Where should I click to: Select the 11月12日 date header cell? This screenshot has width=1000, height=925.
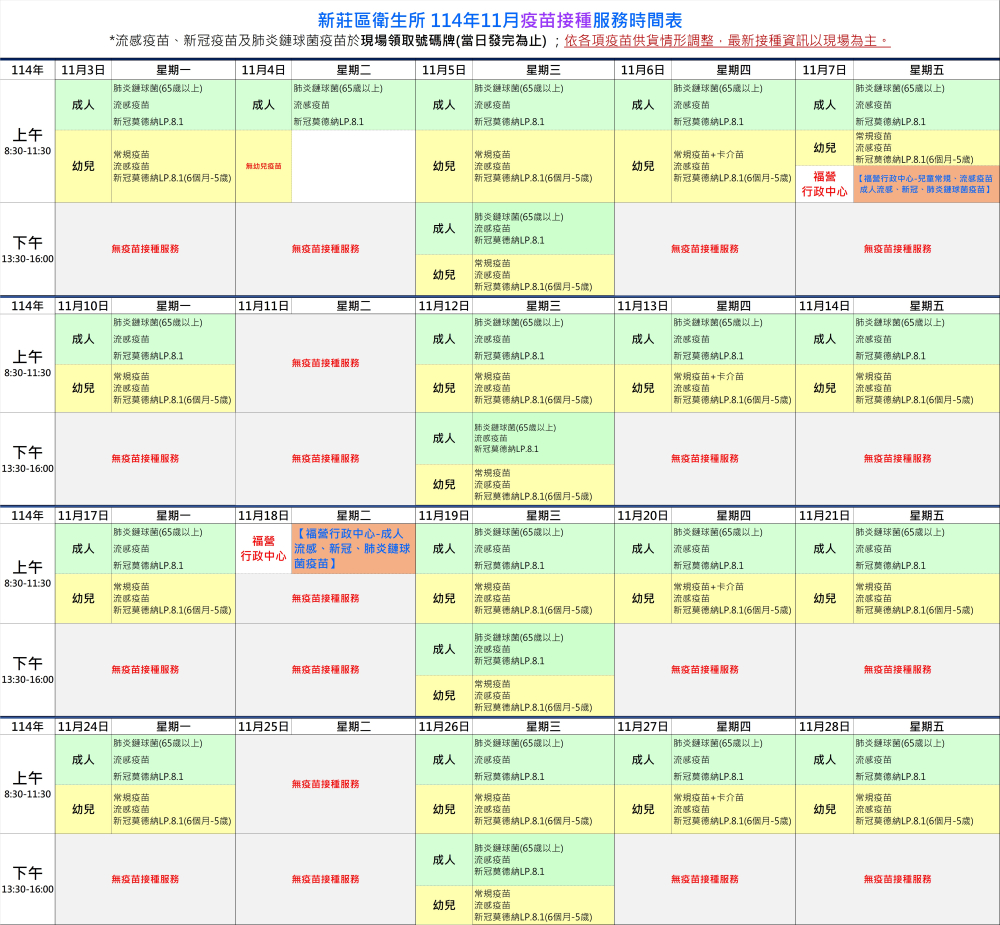(444, 306)
